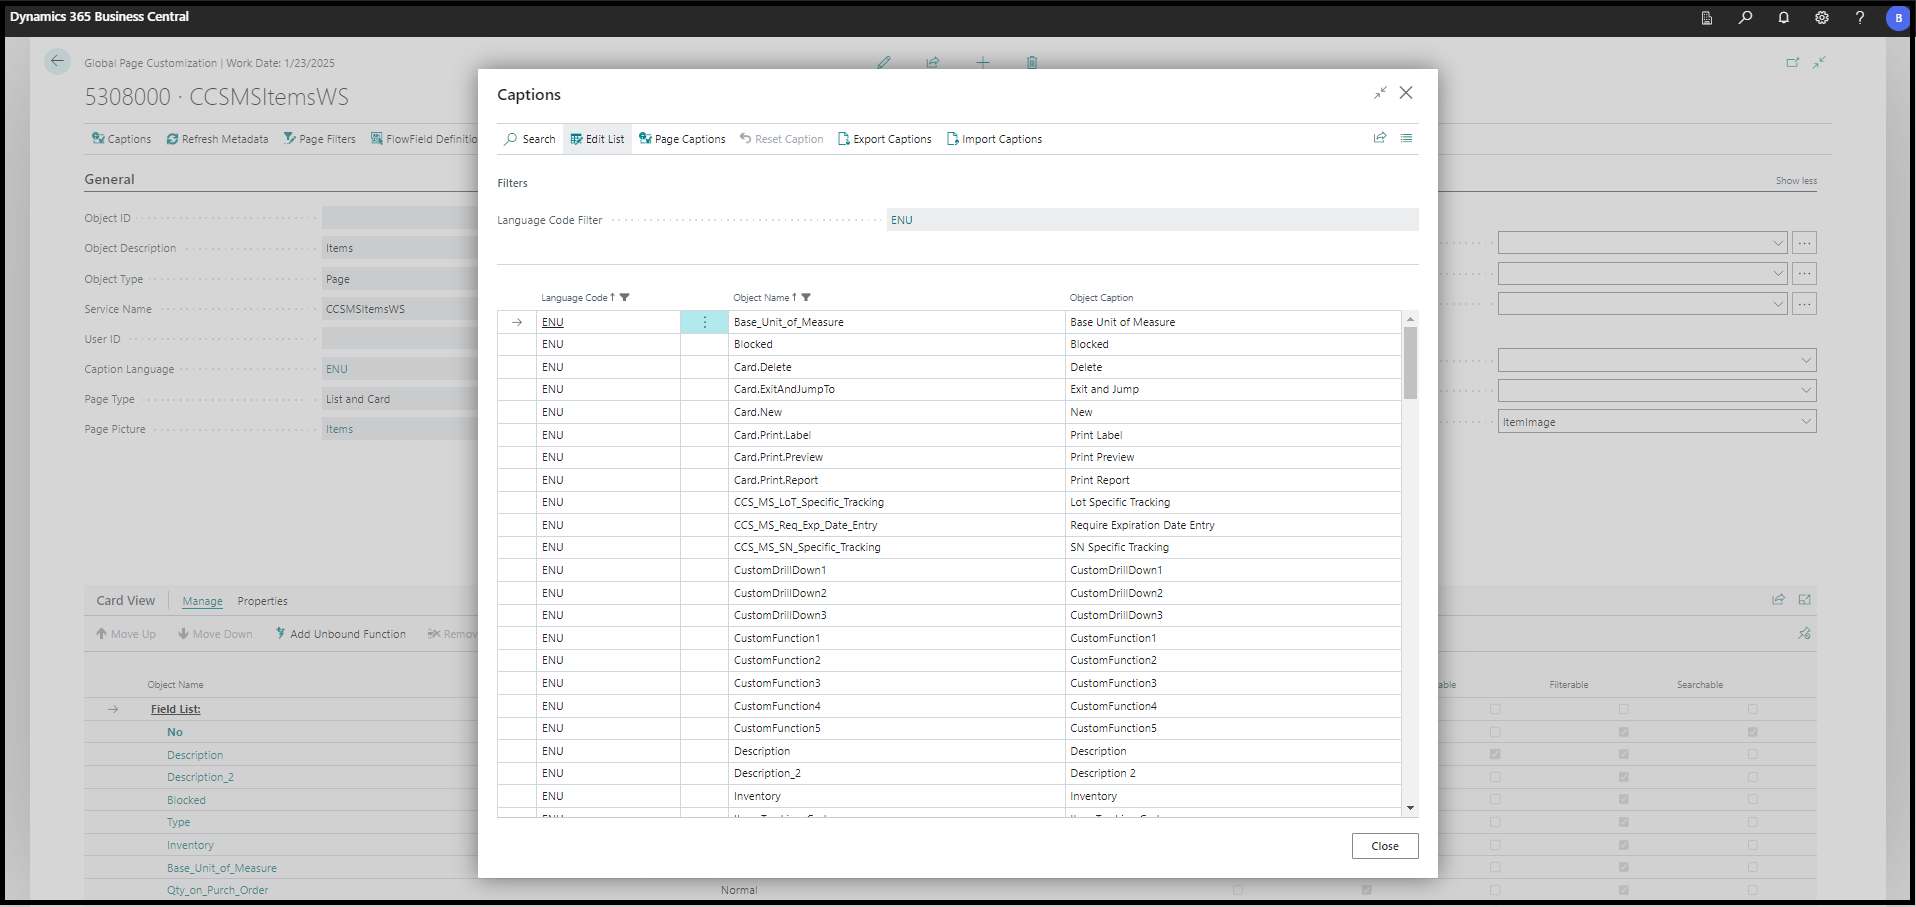
Task: Toggle Filterable checkbox in Description row
Action: pyautogui.click(x=1623, y=754)
